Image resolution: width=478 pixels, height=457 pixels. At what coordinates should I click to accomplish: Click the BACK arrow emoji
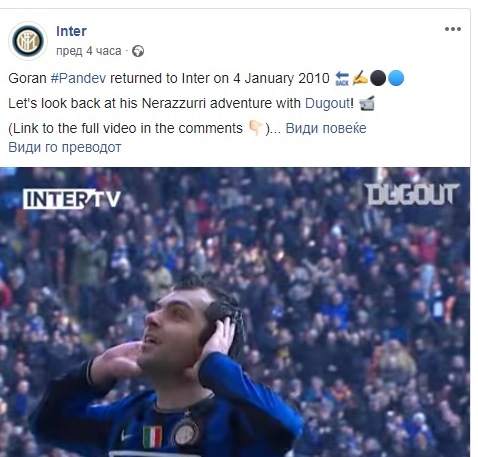point(342,79)
